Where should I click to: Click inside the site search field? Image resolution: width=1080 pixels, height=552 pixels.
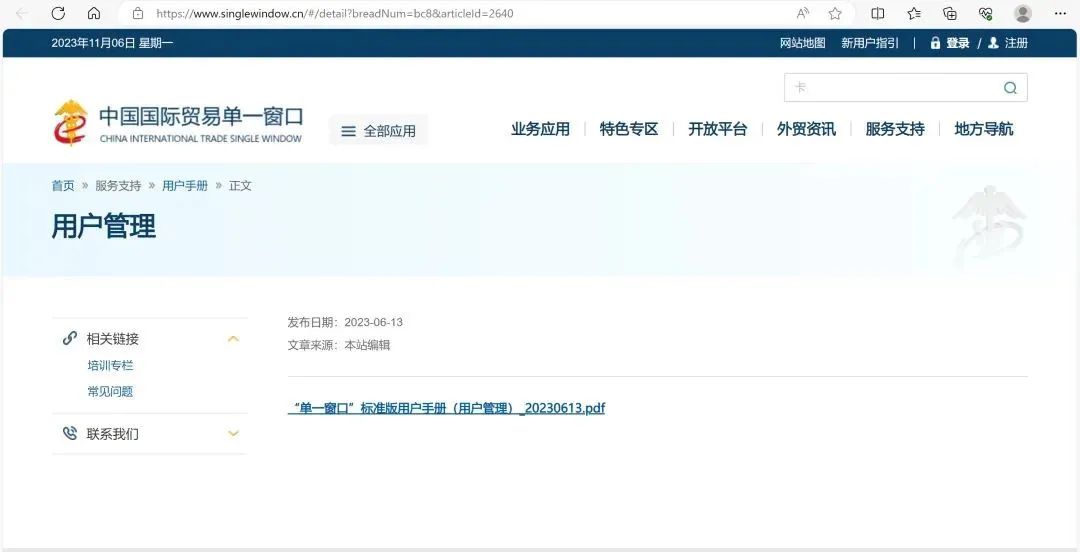click(890, 88)
